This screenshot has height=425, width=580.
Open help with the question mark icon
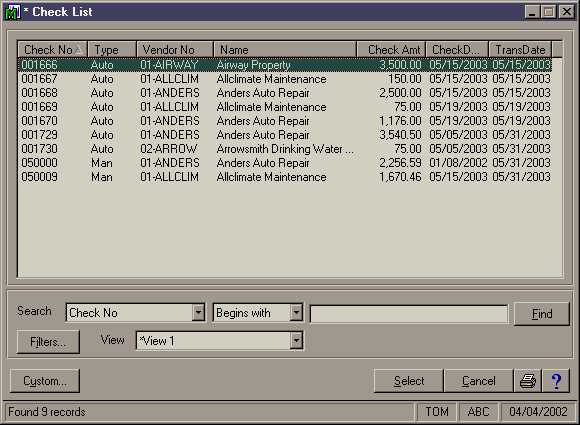(x=556, y=381)
